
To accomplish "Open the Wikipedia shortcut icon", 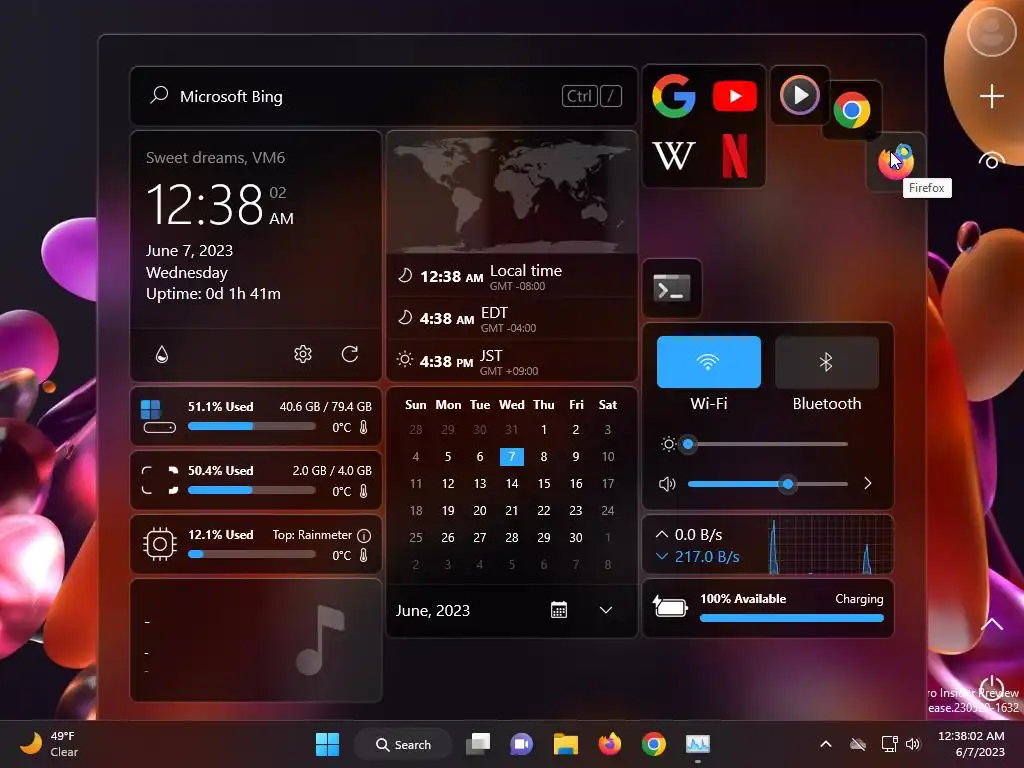I will (673, 155).
